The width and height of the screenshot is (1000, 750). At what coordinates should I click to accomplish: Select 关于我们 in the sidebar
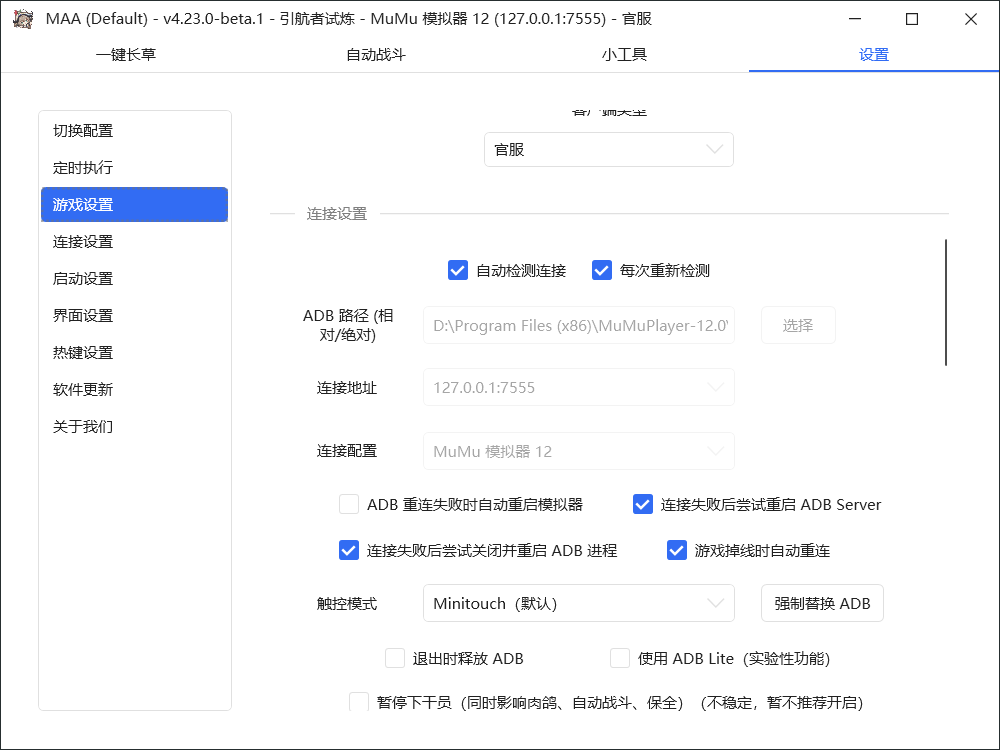(x=83, y=426)
